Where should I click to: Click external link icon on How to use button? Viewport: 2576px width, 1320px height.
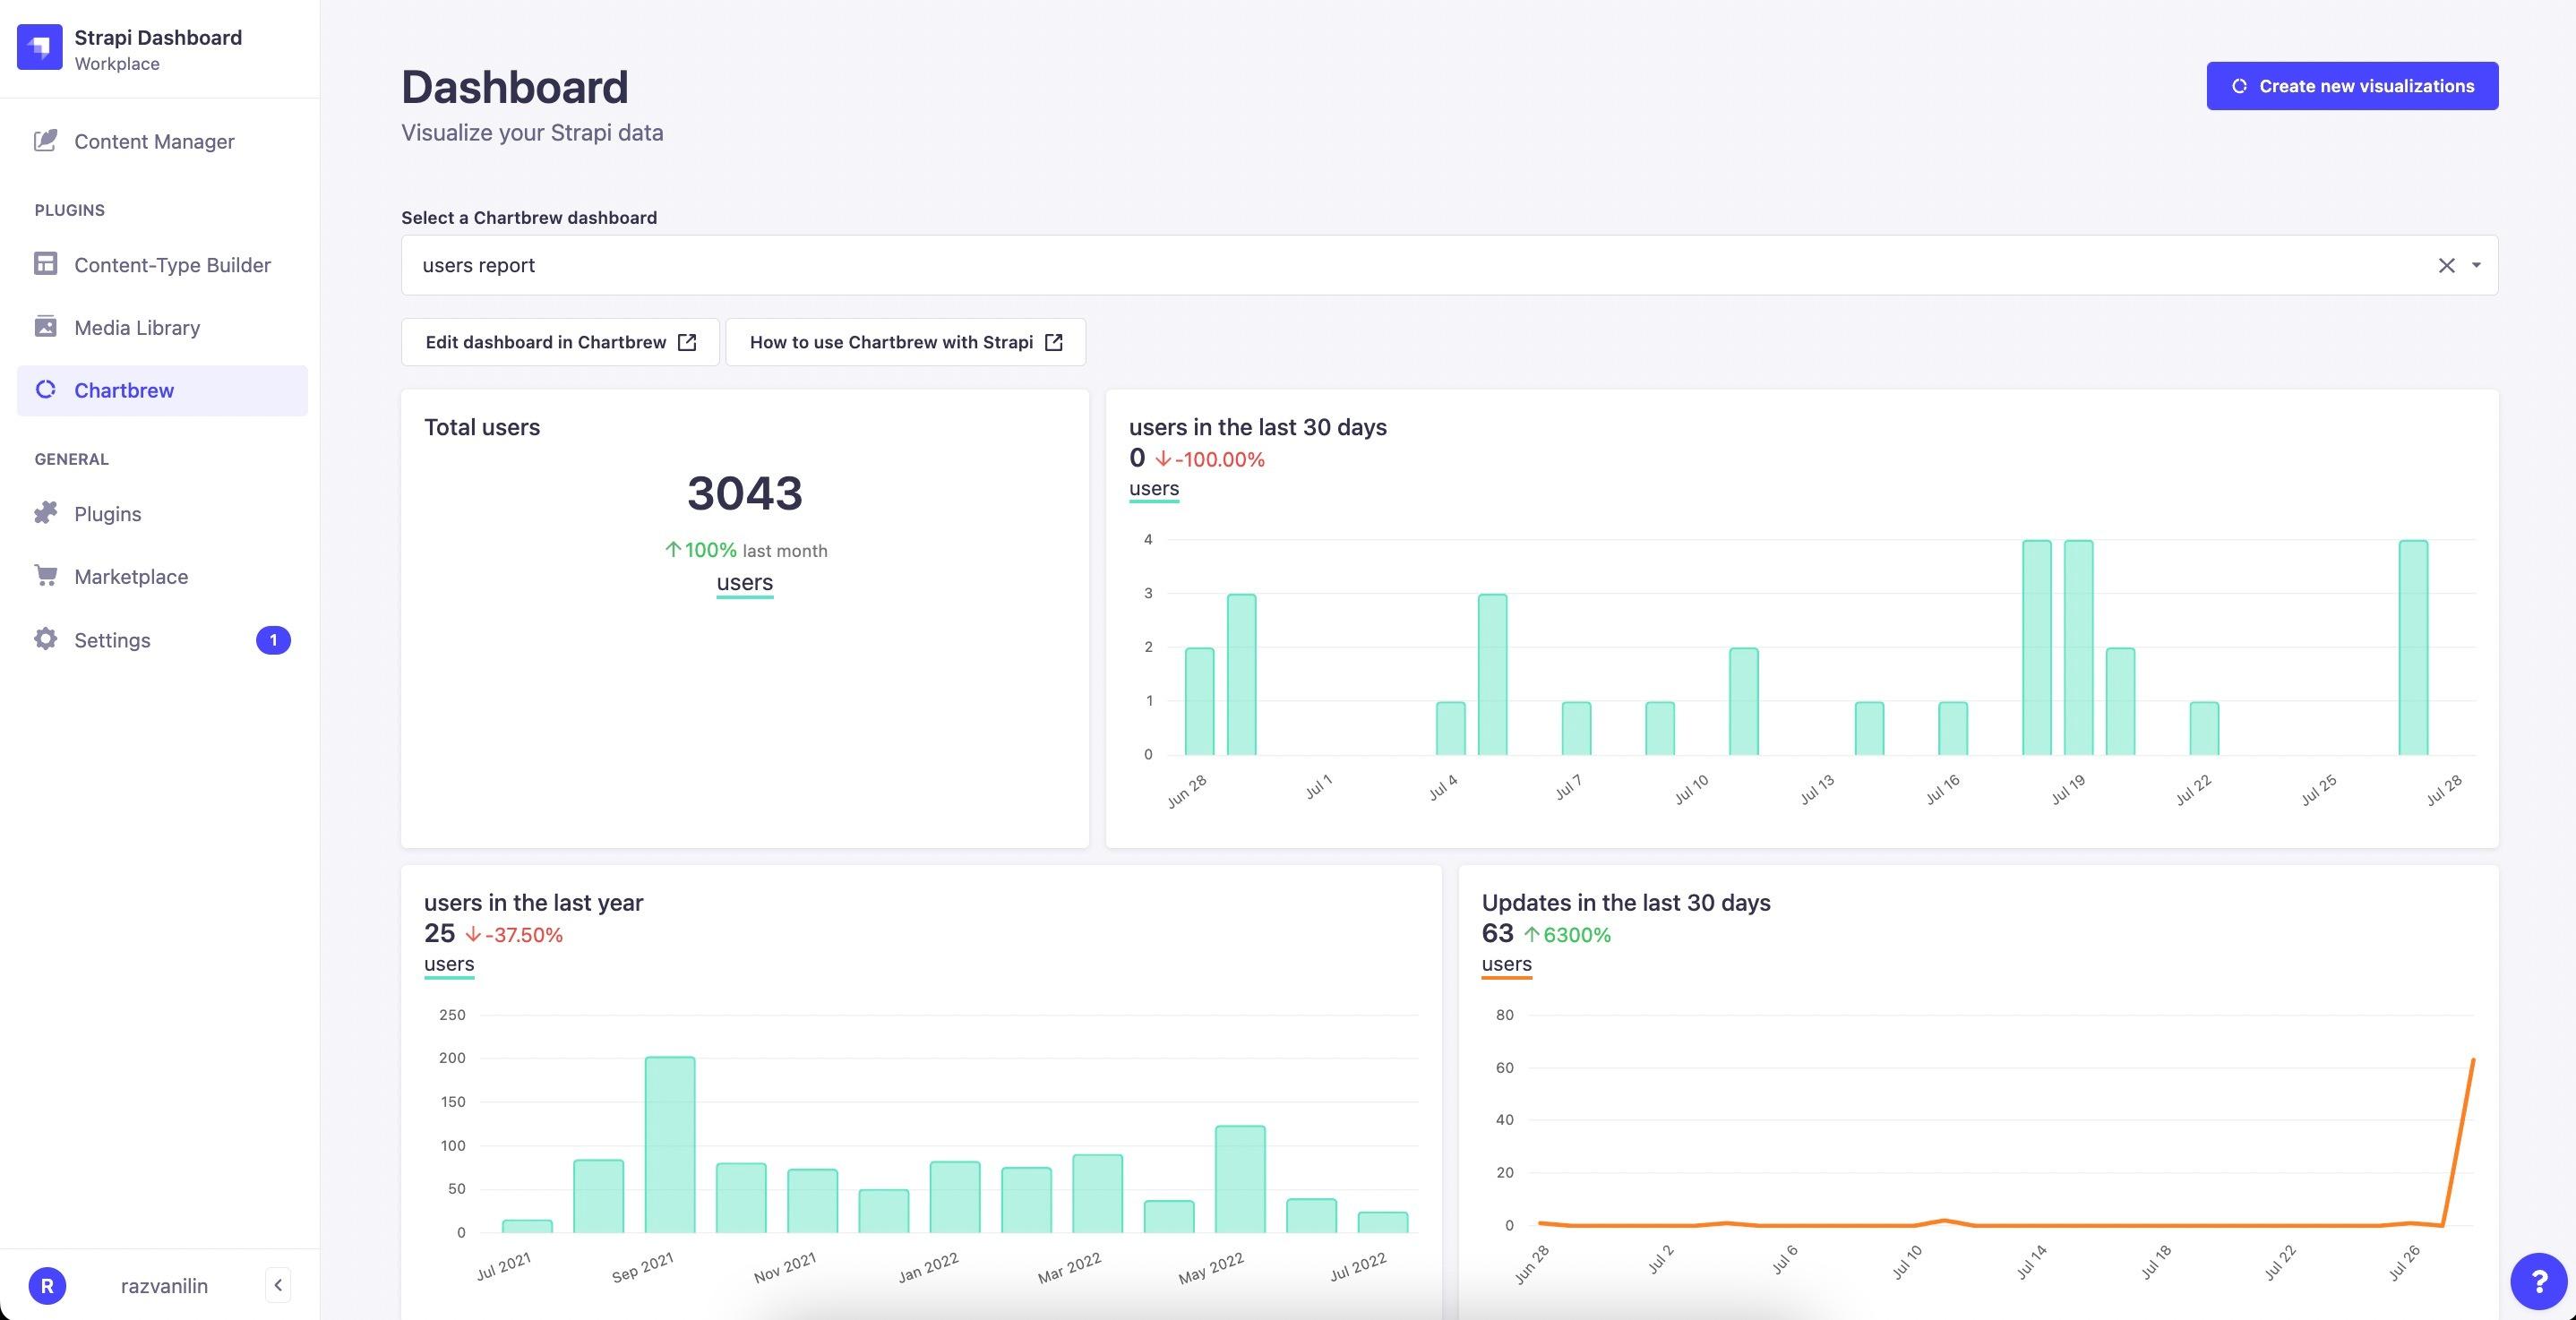[1053, 342]
